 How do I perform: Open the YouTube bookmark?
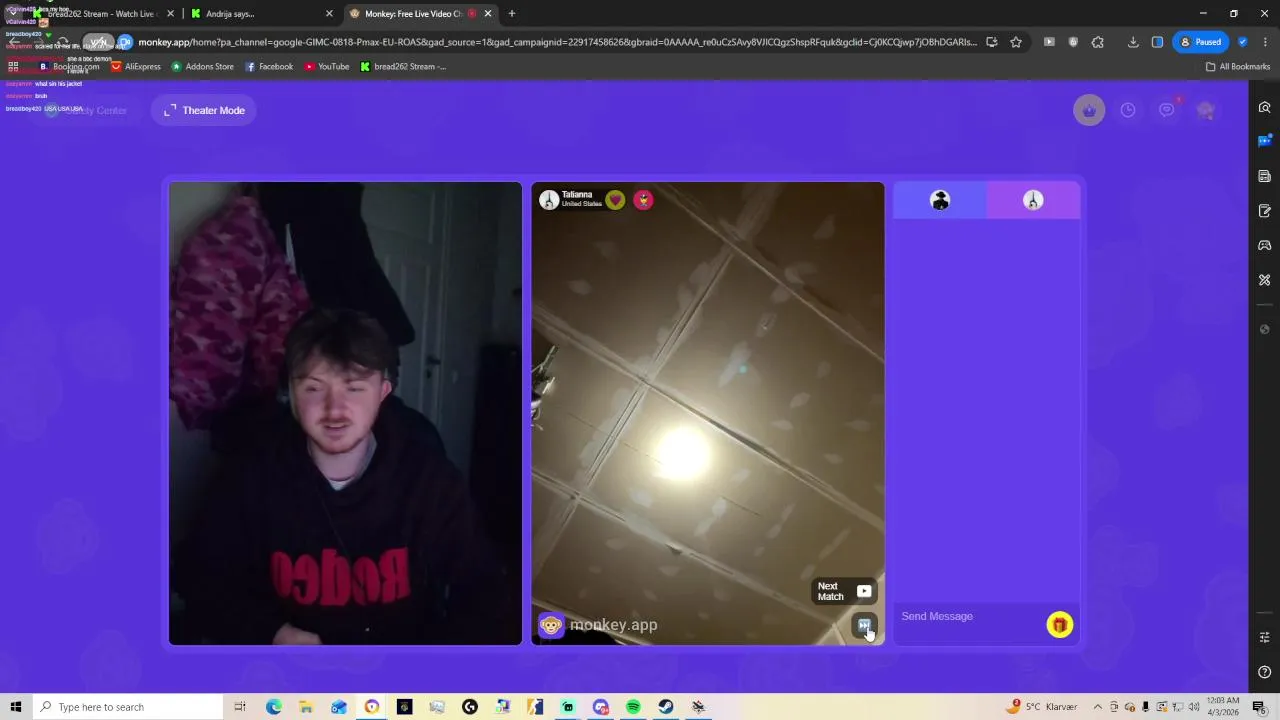327,67
